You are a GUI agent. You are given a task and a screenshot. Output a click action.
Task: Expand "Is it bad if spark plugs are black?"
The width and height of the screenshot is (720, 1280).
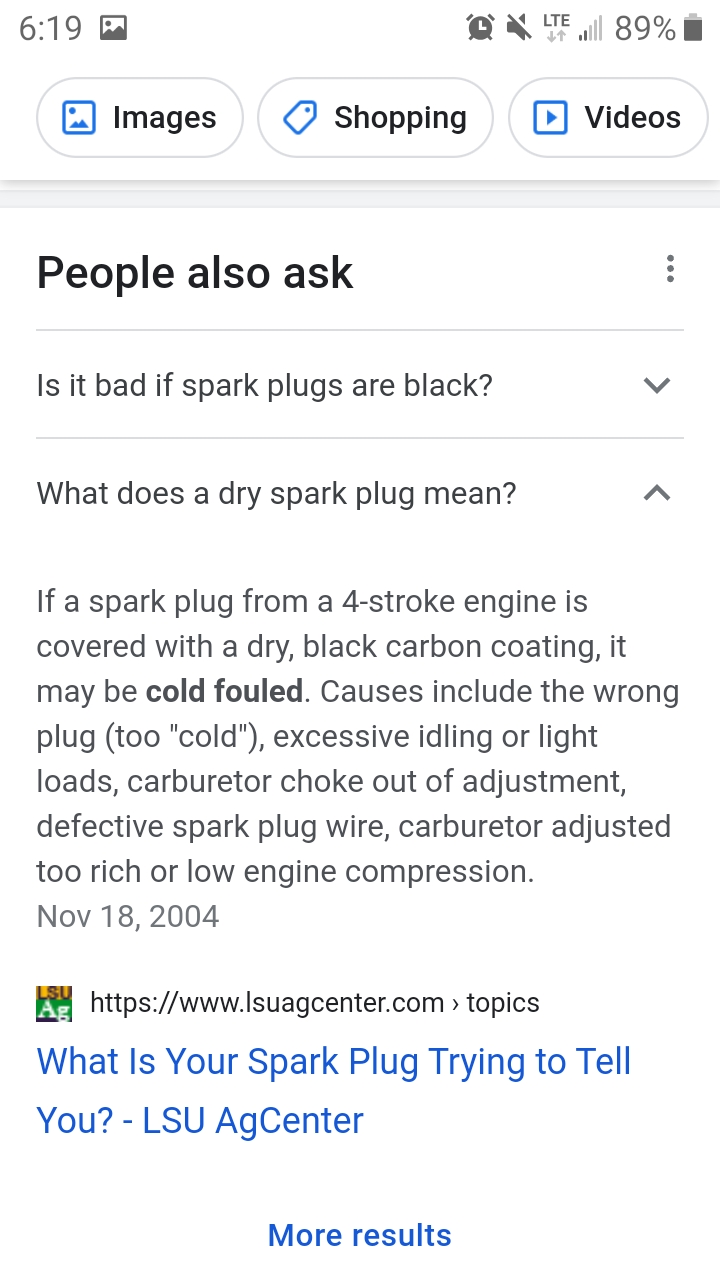pos(360,385)
